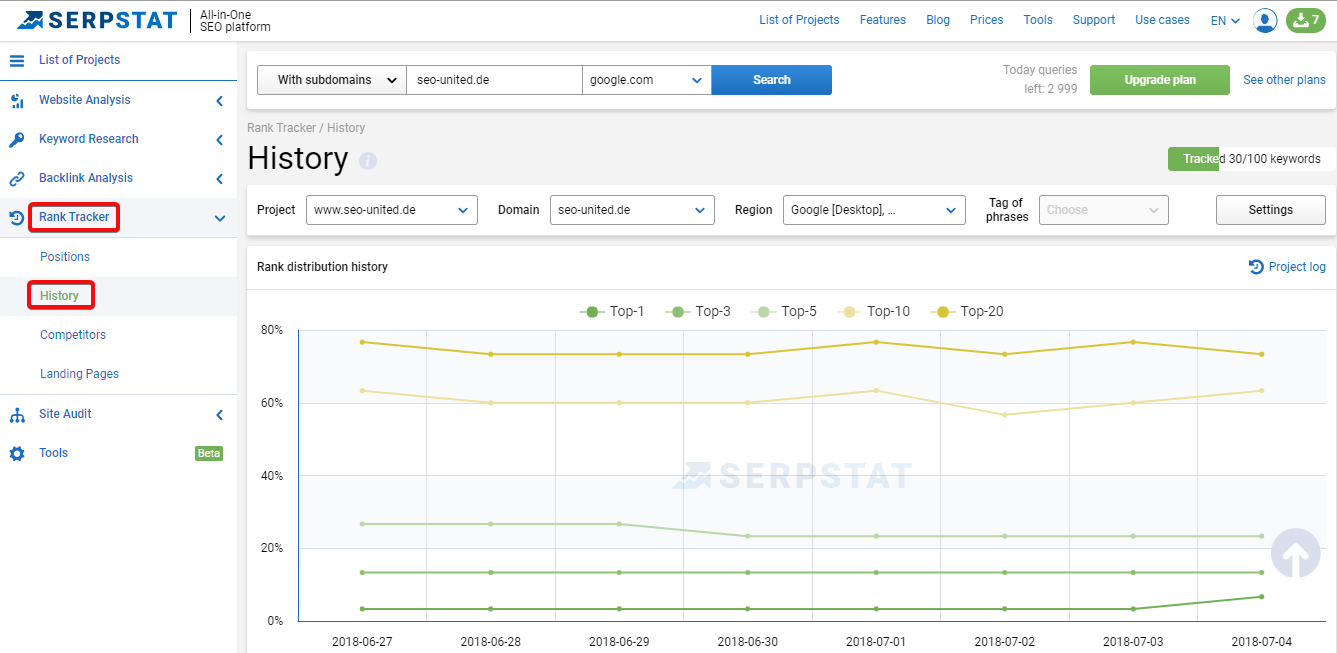Click the Tools gear icon
This screenshot has width=1337, height=653.
pos(17,453)
